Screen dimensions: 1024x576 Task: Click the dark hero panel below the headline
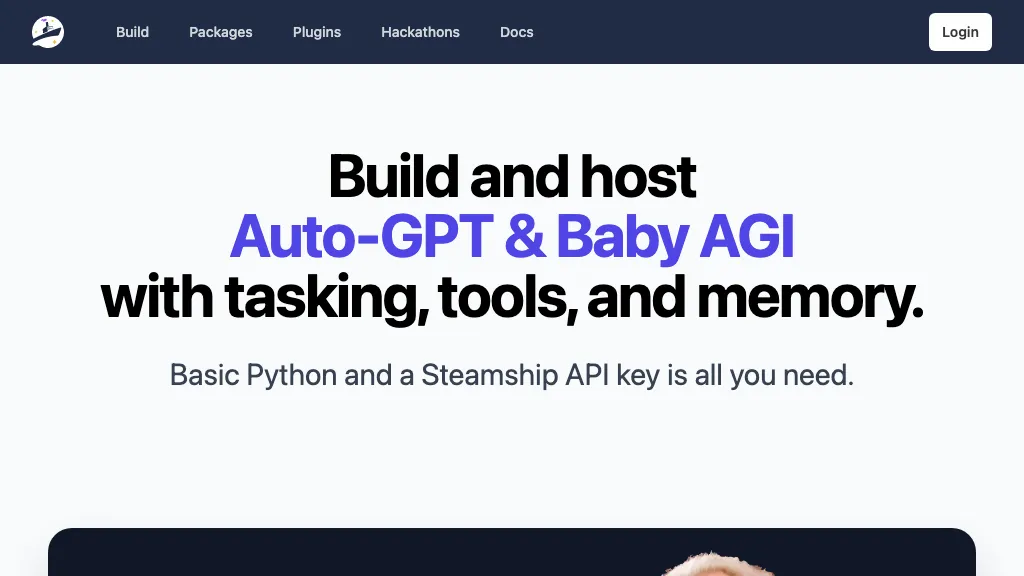[512, 555]
